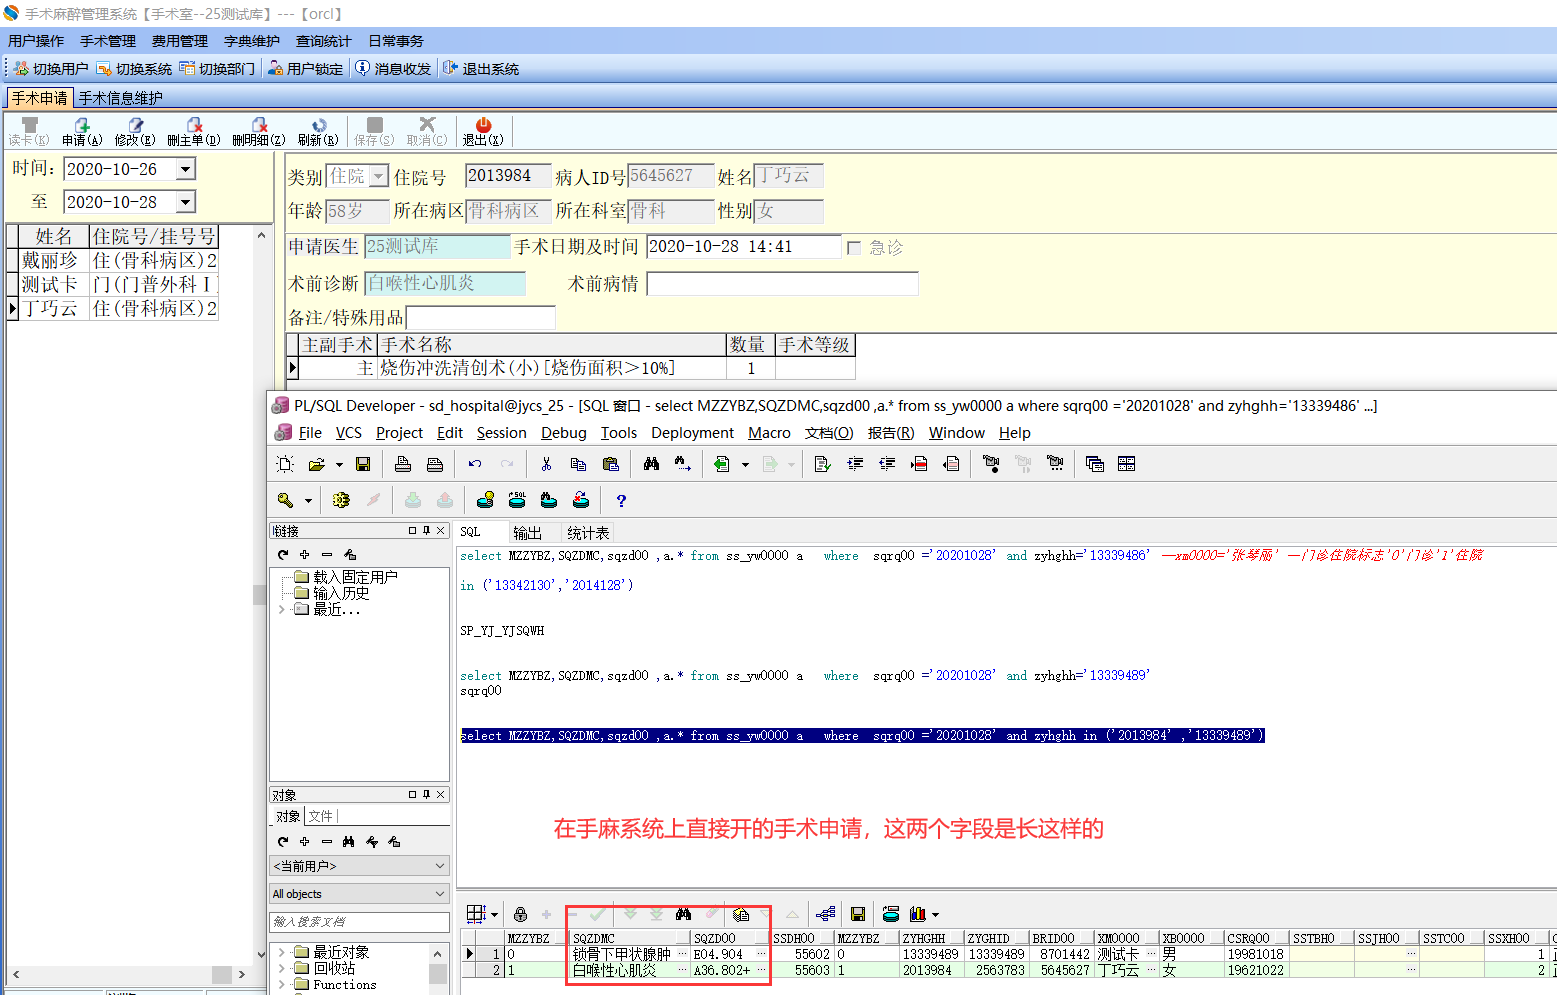This screenshot has width=1557, height=995.
Task: Click the Print icon in PL/SQL toolbar
Action: pos(403,464)
